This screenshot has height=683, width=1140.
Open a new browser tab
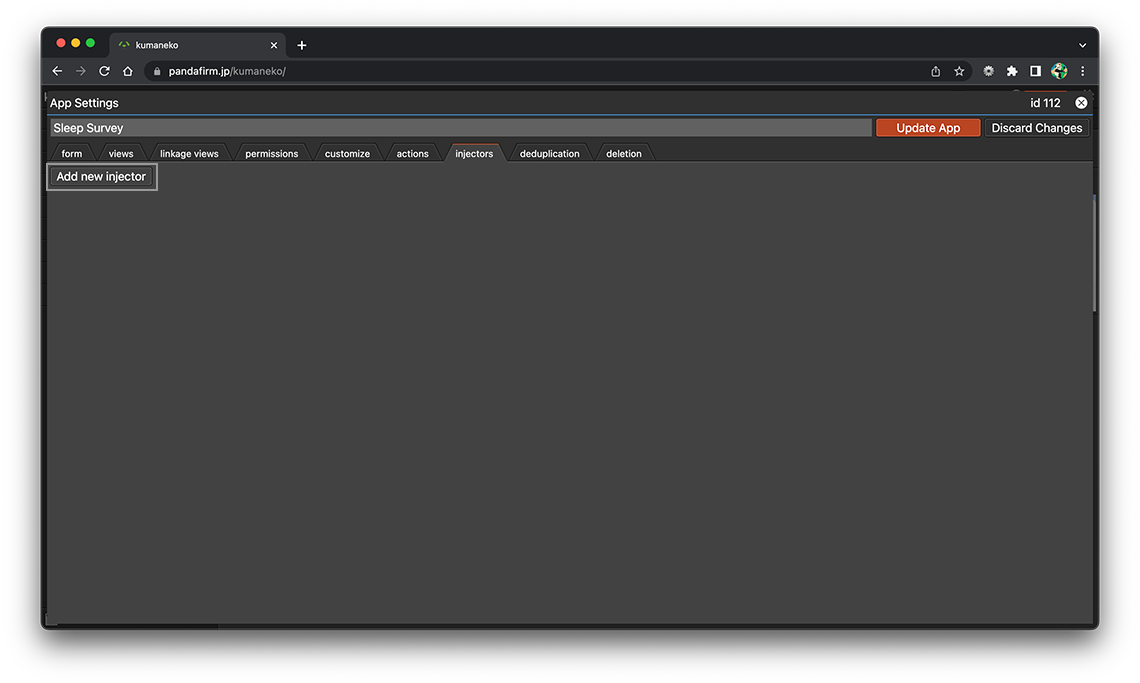pyautogui.click(x=302, y=45)
